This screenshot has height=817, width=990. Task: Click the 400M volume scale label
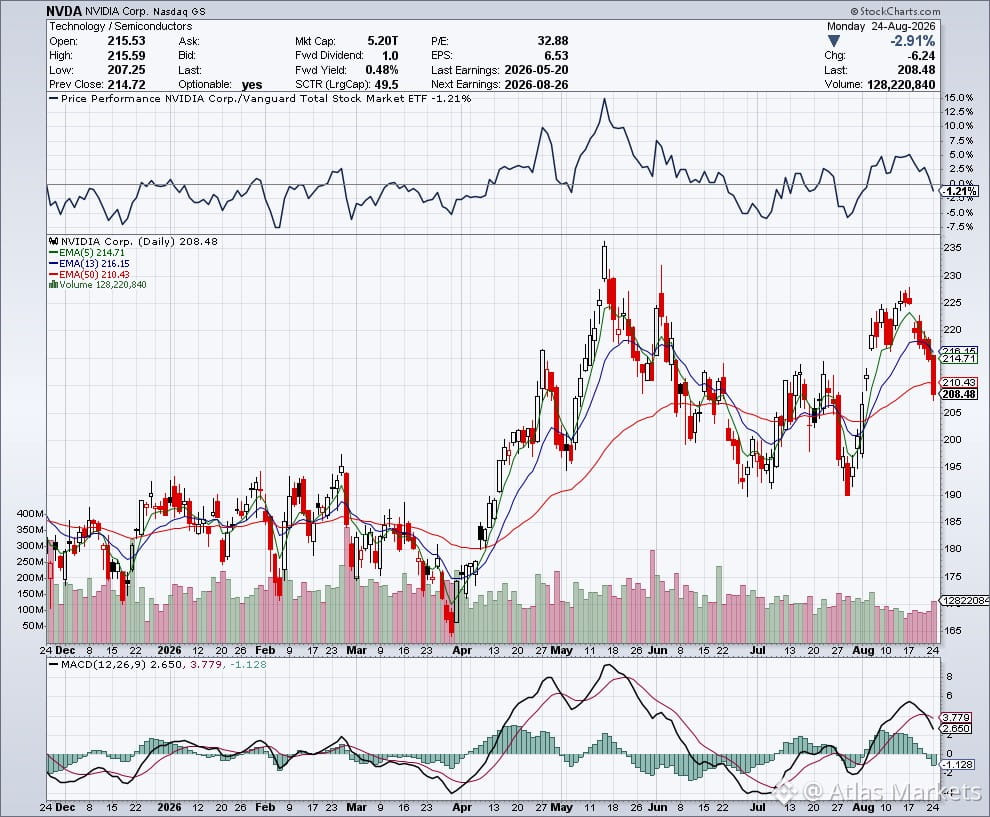pos(30,514)
